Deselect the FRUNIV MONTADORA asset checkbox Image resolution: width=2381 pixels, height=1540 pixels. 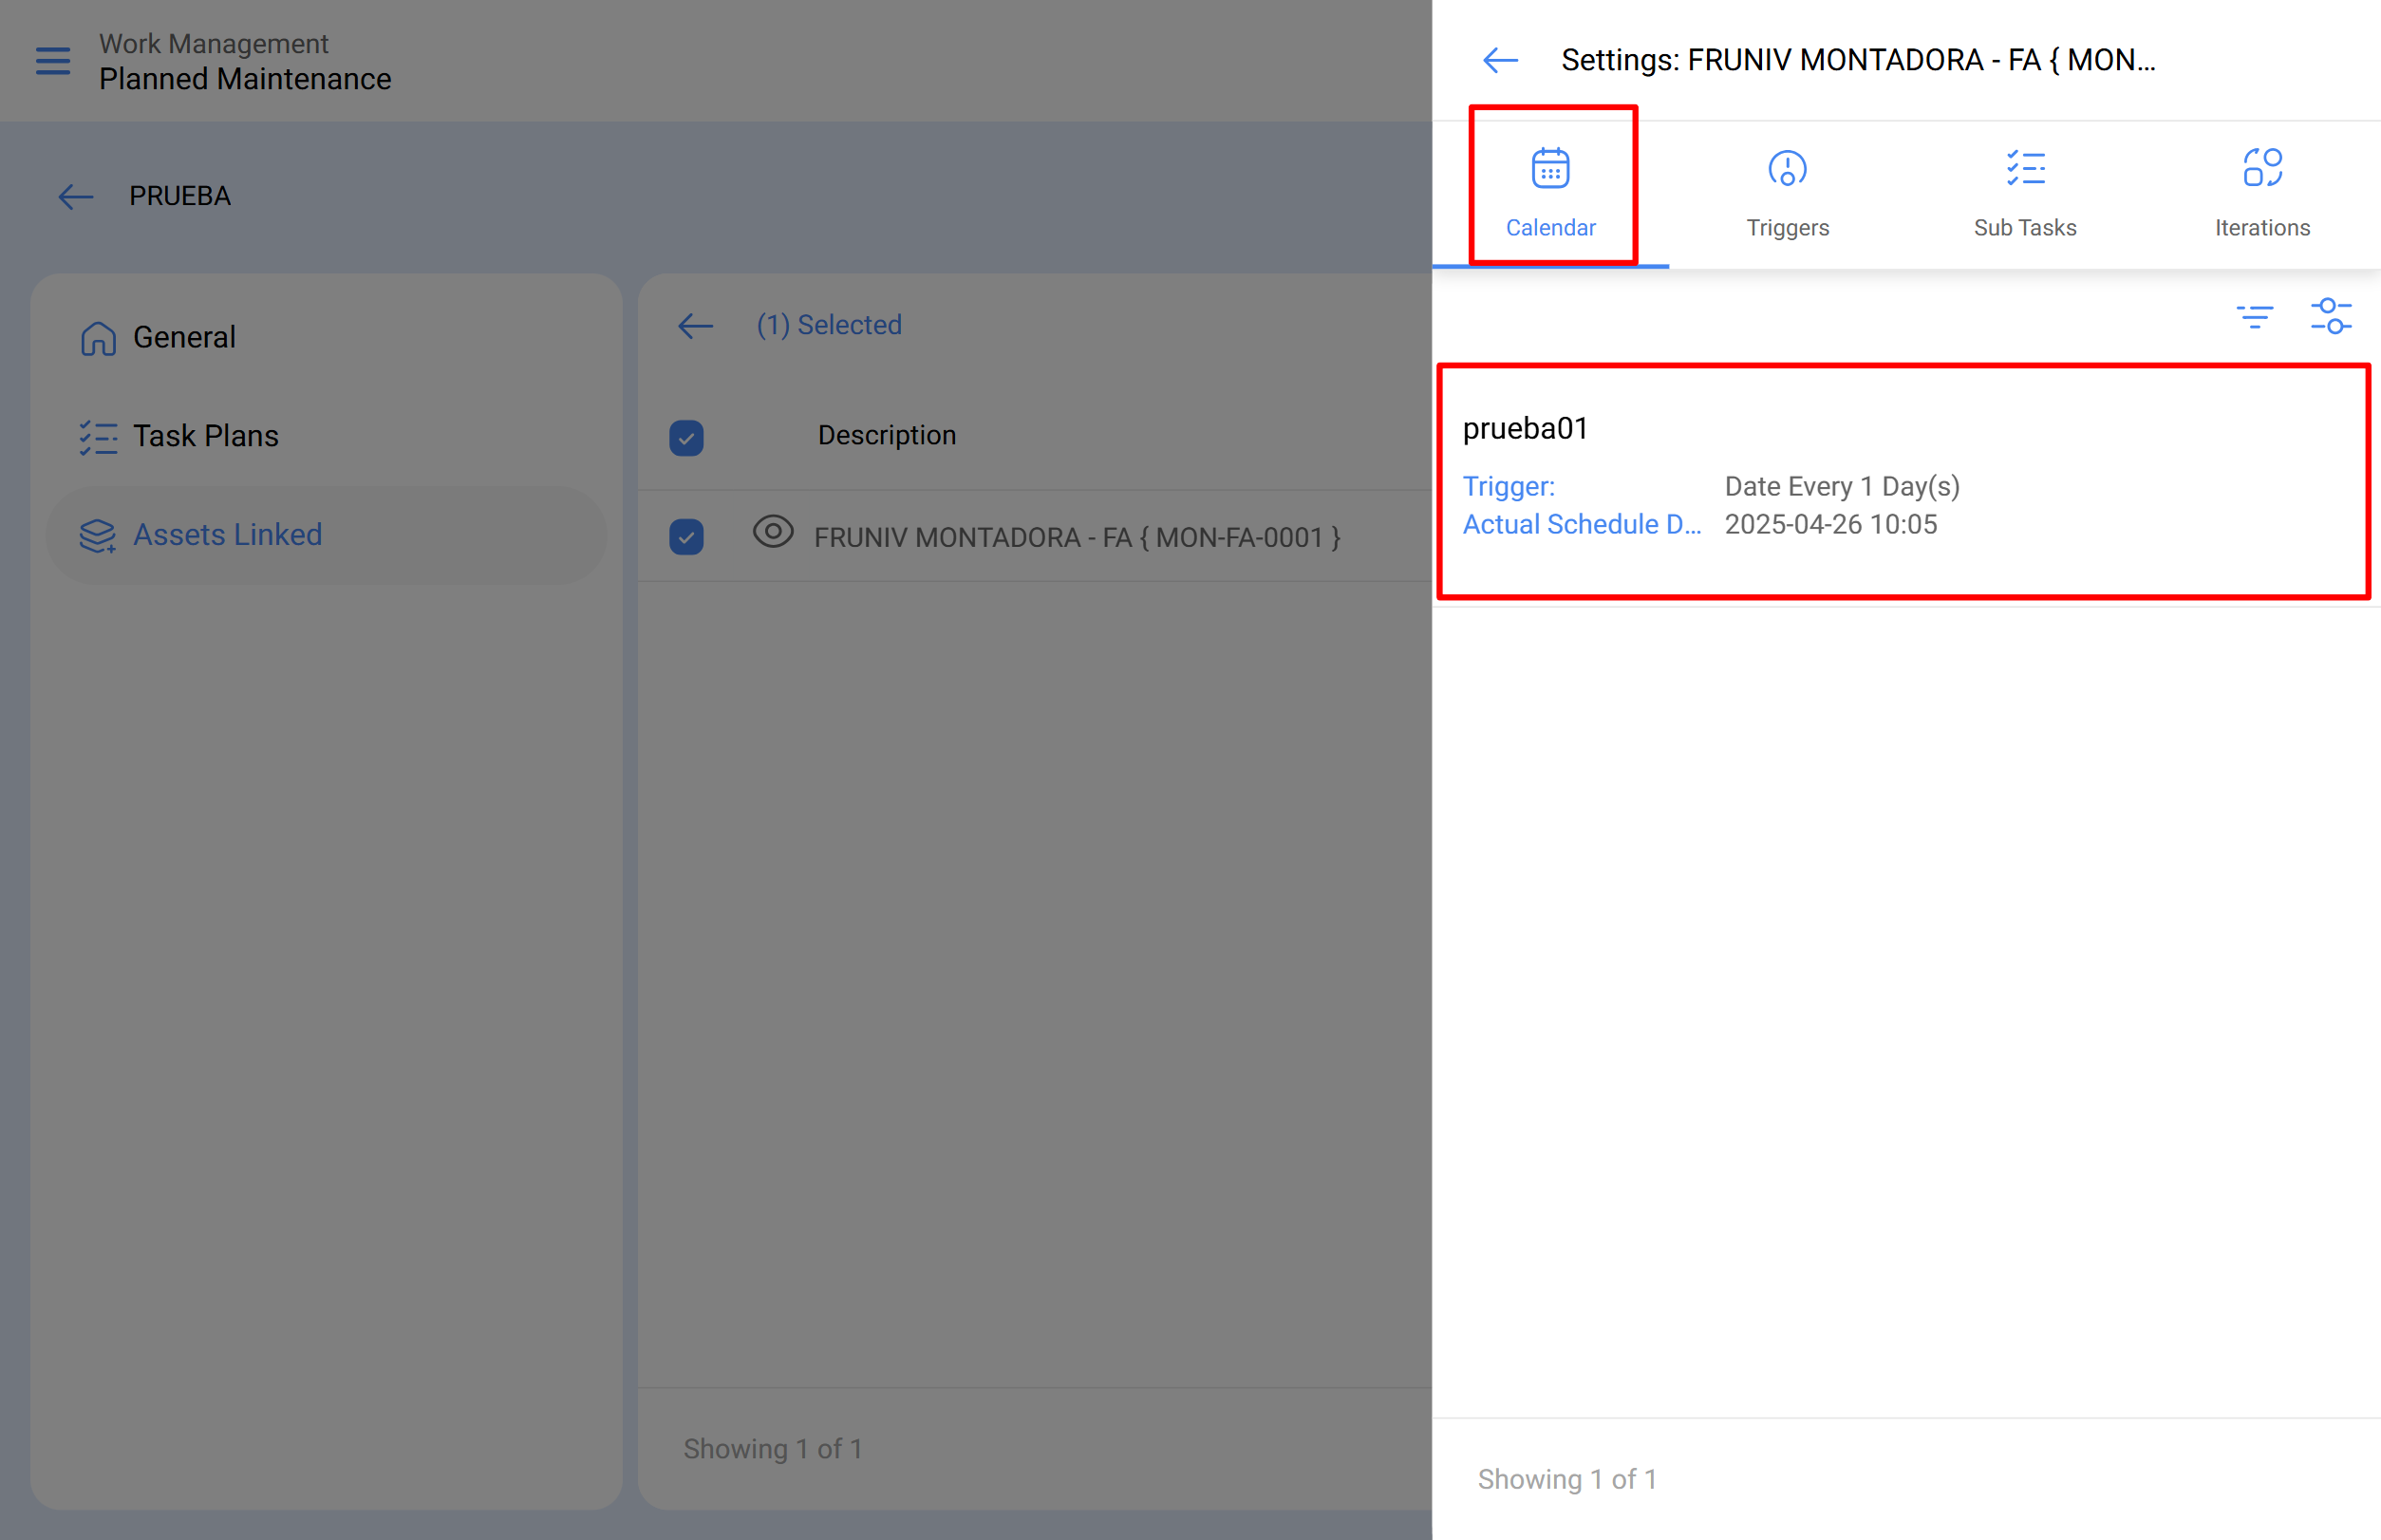pyautogui.click(x=686, y=537)
